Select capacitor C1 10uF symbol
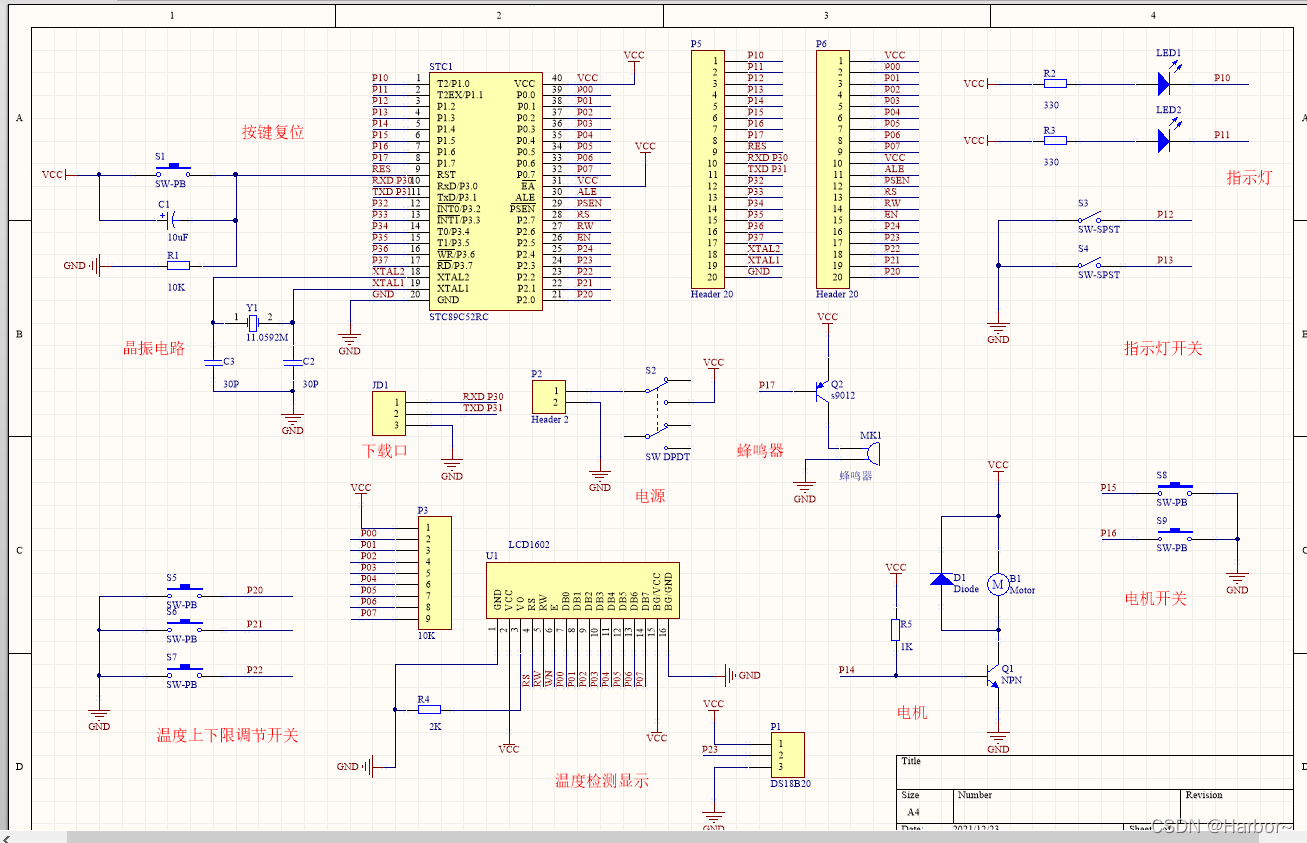1307x843 pixels. tap(172, 218)
